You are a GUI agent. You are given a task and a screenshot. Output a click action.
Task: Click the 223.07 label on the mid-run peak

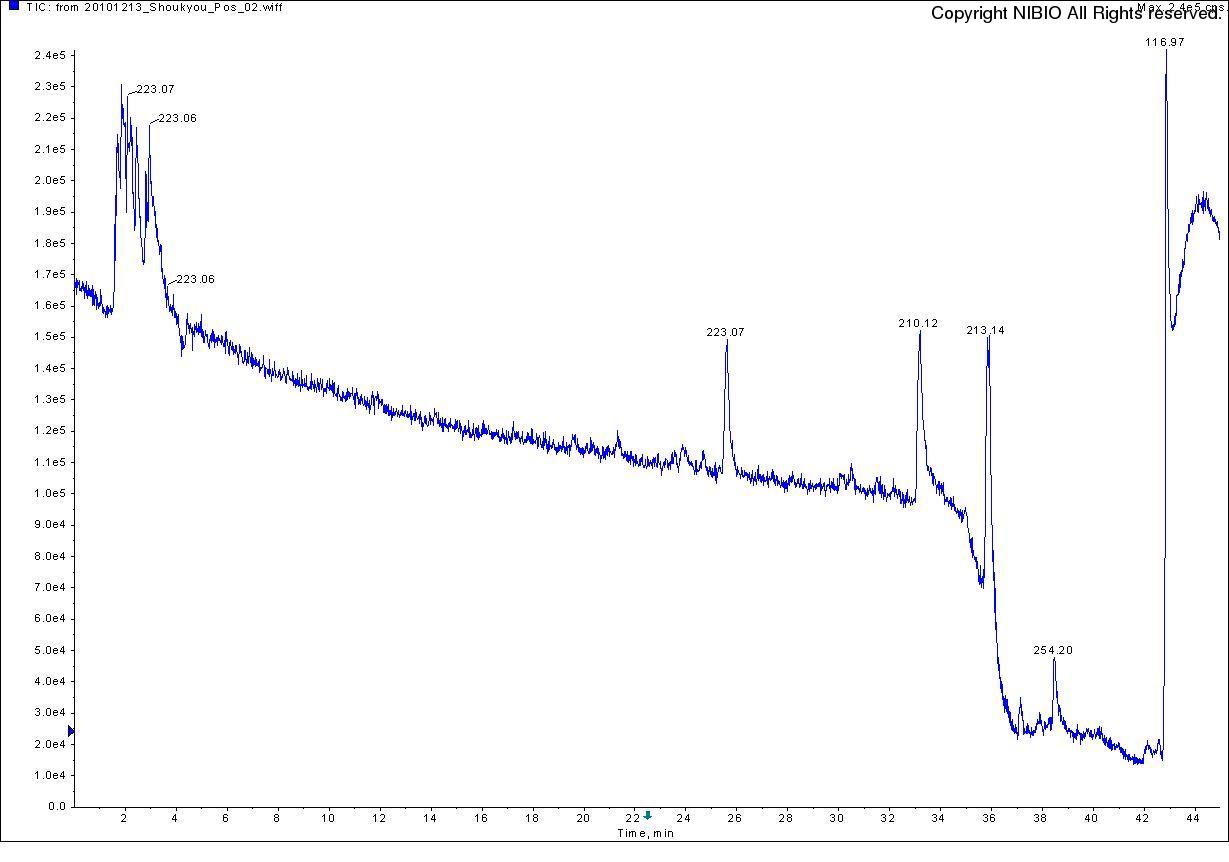tap(725, 332)
